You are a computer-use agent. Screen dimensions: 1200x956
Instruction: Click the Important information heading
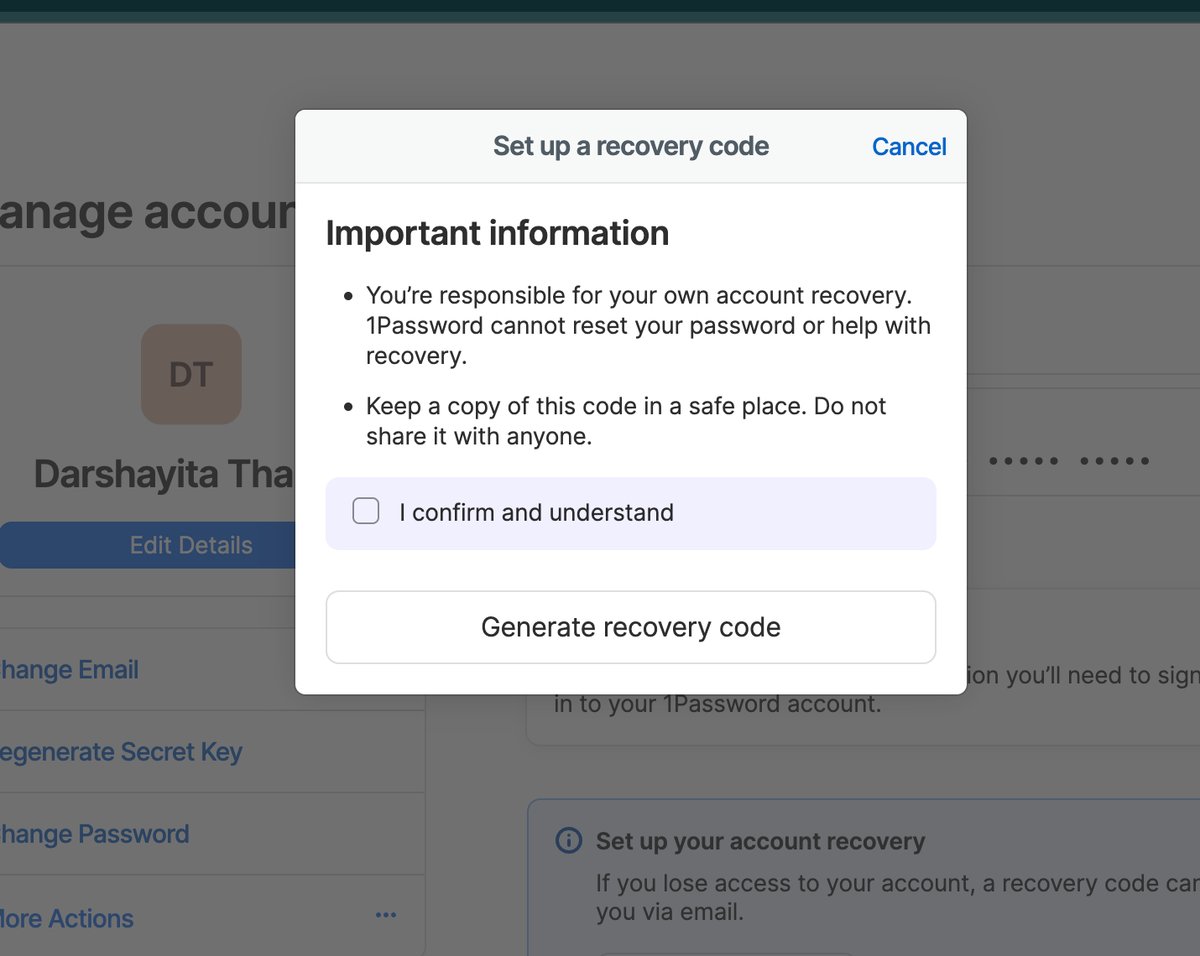(x=497, y=233)
